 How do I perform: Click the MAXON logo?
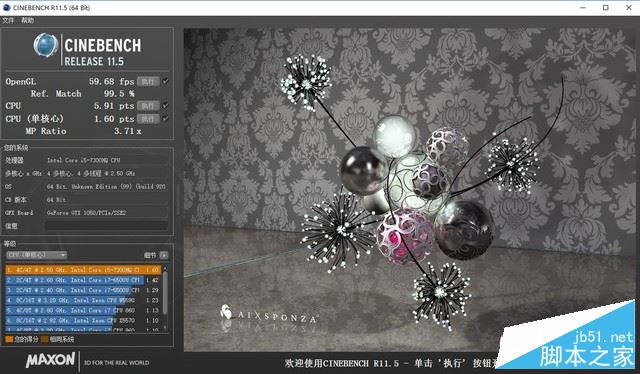51,360
